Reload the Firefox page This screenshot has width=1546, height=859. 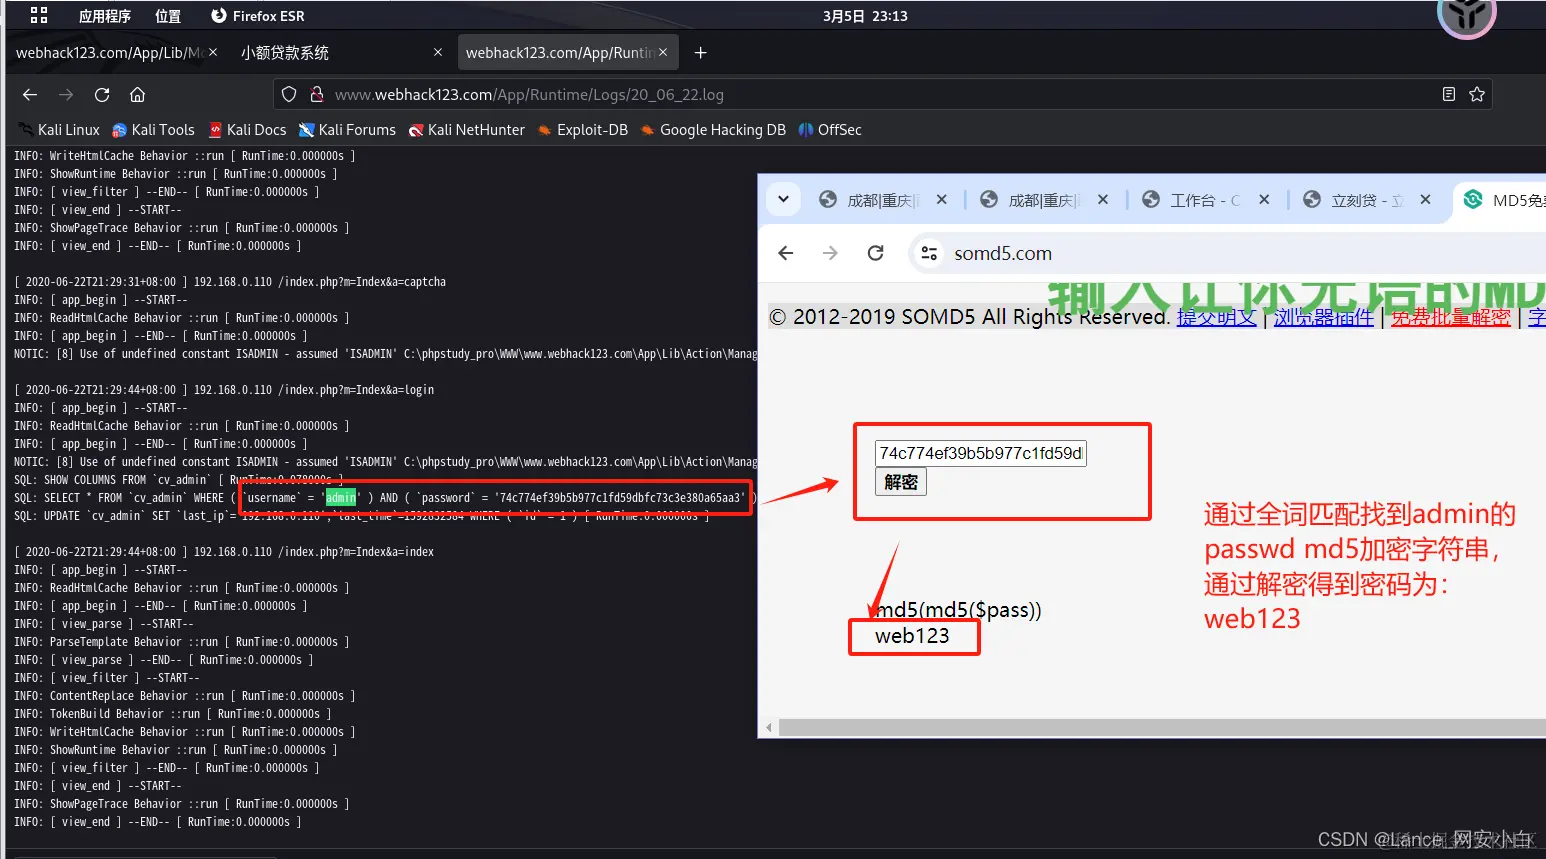[102, 94]
